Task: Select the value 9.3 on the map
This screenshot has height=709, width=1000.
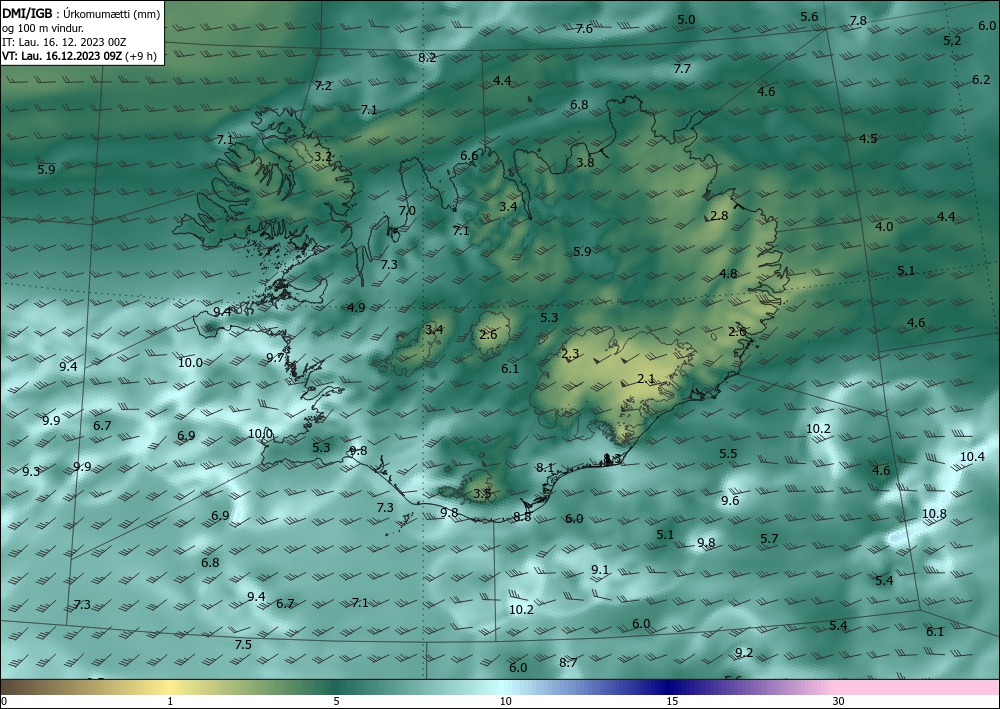Action: (x=31, y=472)
